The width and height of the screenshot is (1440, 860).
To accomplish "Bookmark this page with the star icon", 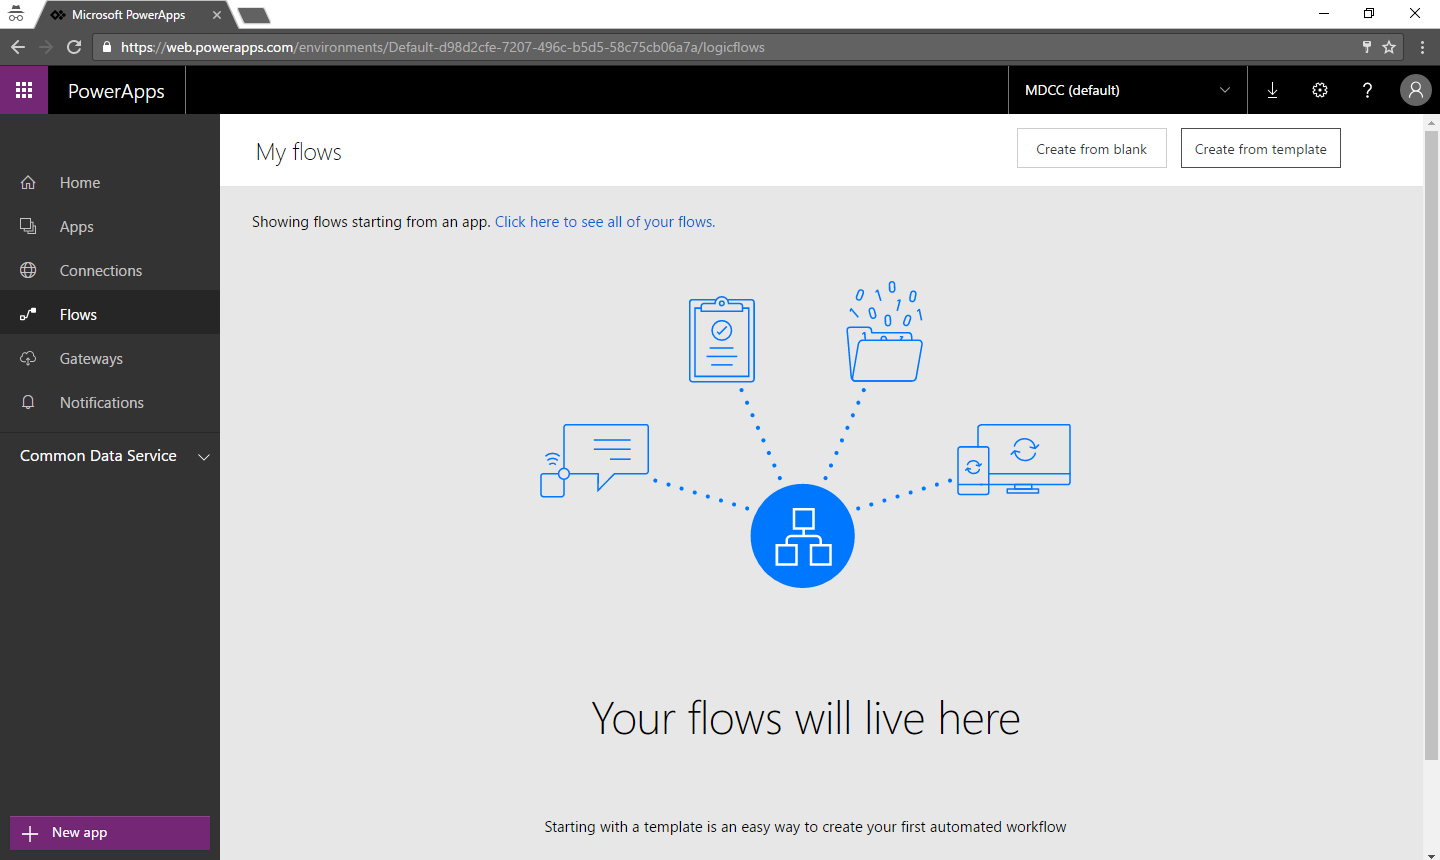I will pos(1389,47).
